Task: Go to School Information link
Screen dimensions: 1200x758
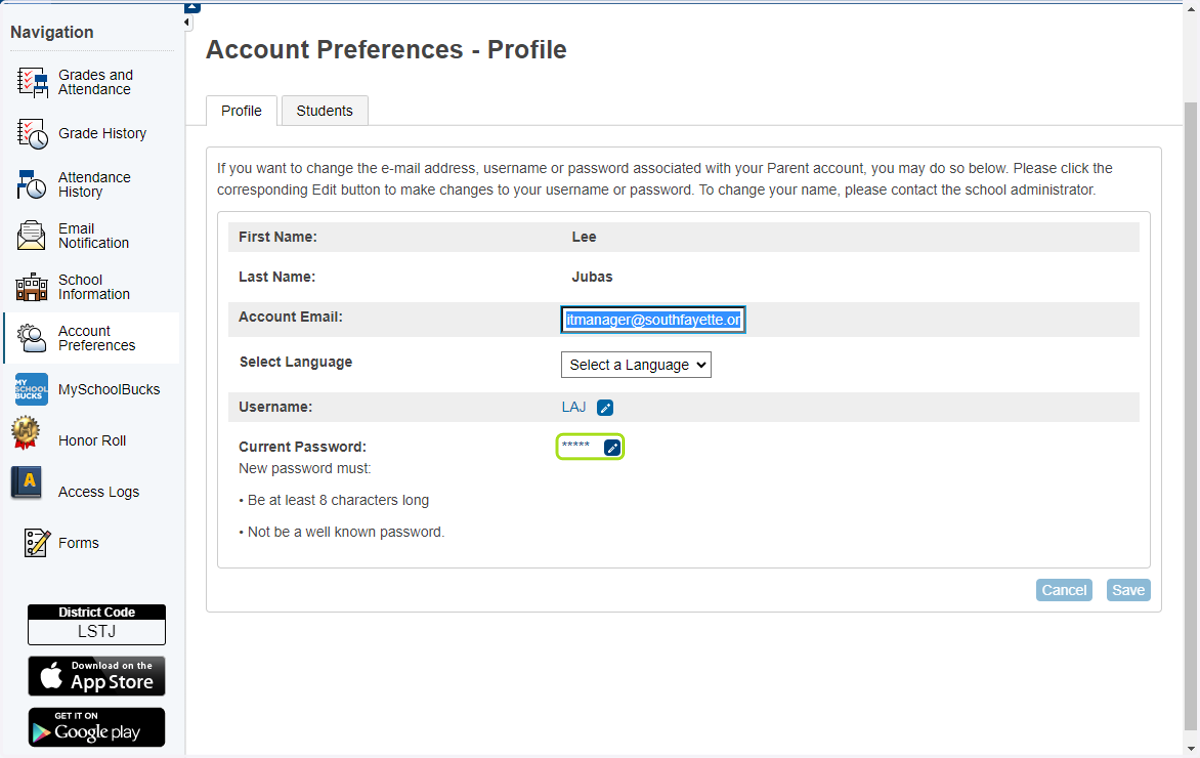Action: coord(94,287)
